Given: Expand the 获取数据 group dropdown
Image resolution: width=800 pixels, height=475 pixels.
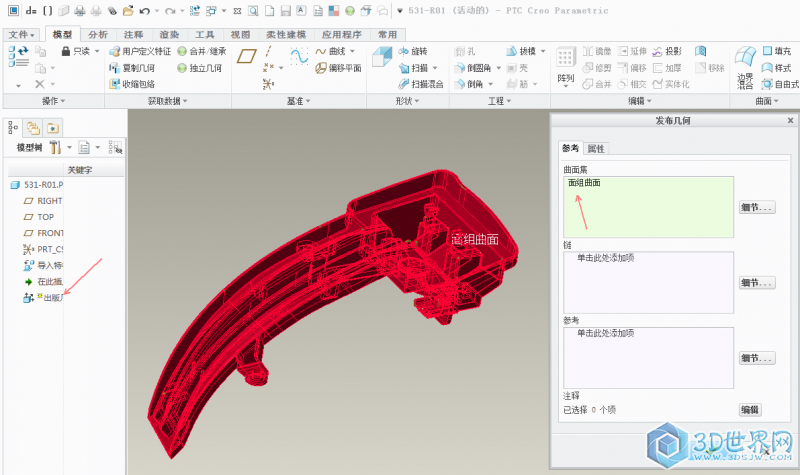Looking at the screenshot, I should pos(168,101).
